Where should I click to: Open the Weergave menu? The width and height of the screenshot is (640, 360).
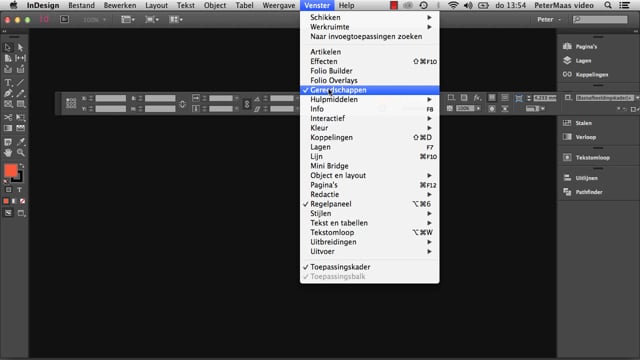click(x=279, y=5)
